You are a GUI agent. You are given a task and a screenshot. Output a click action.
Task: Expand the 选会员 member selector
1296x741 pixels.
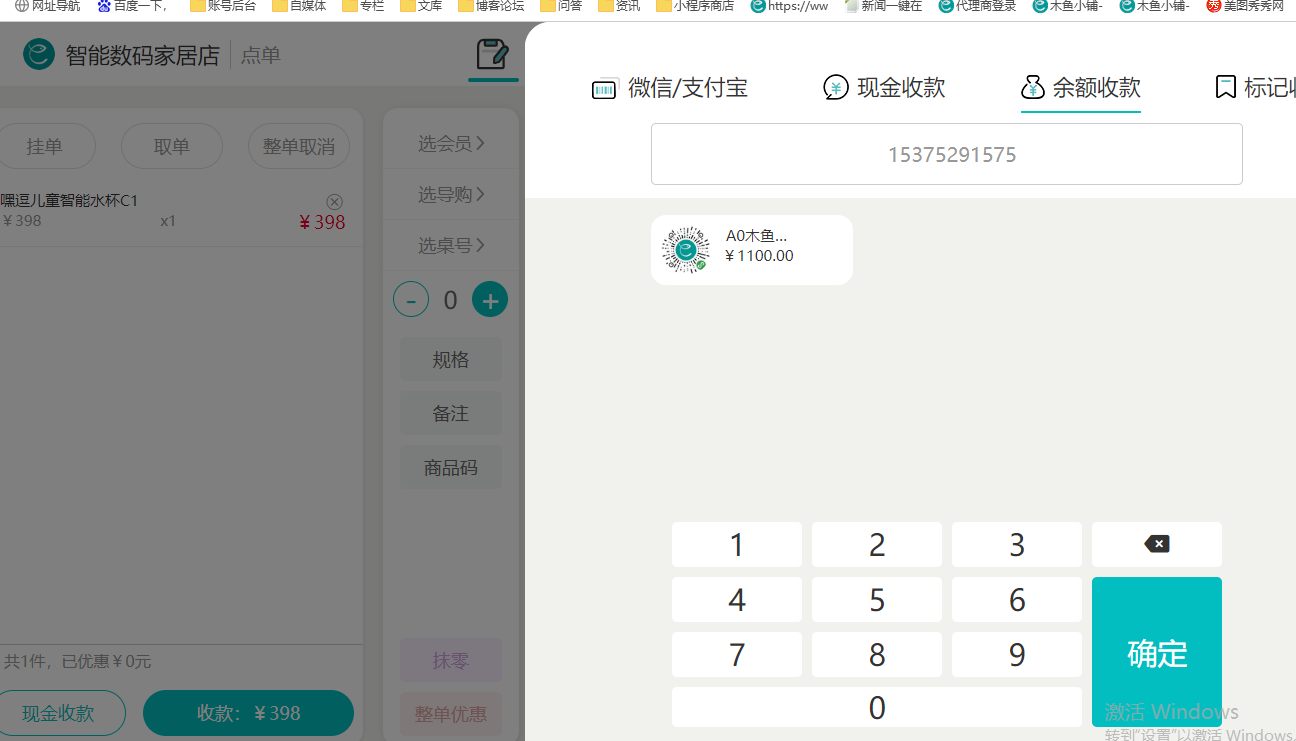click(451, 144)
